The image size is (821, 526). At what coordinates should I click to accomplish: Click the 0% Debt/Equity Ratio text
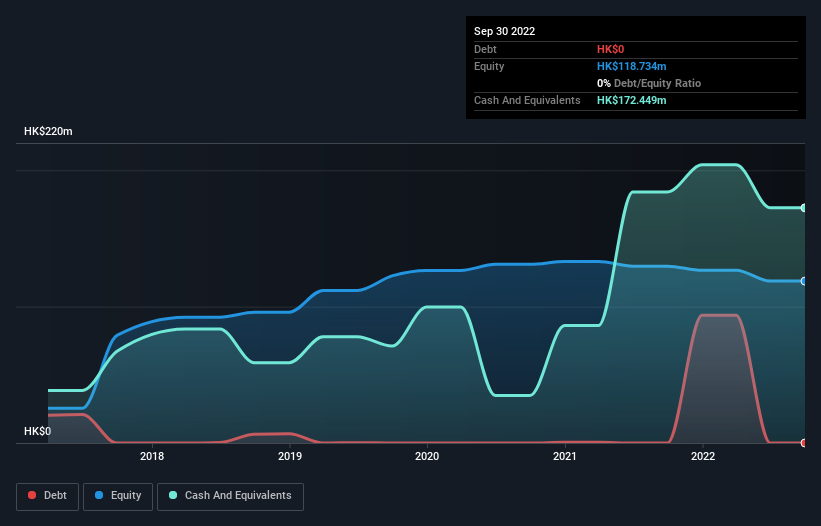[649, 83]
